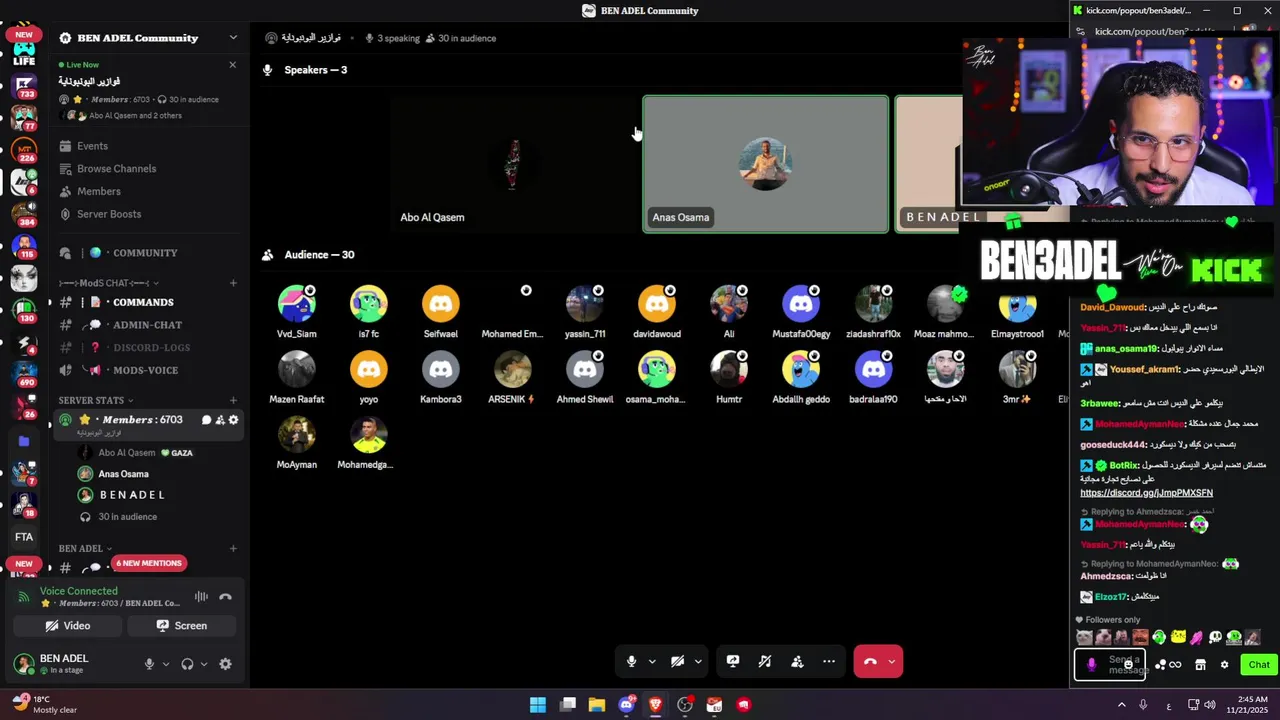Open channel points bubbles icon in Kick chat
This screenshot has width=1280, height=720.
(1160, 665)
